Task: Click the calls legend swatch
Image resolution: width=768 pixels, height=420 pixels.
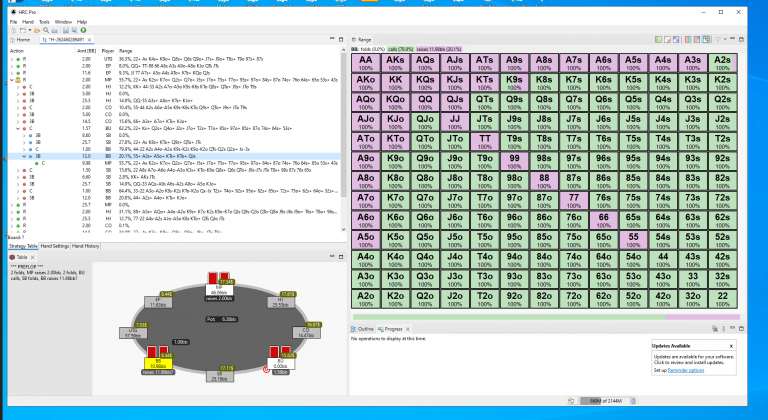Action: [x=400, y=49]
